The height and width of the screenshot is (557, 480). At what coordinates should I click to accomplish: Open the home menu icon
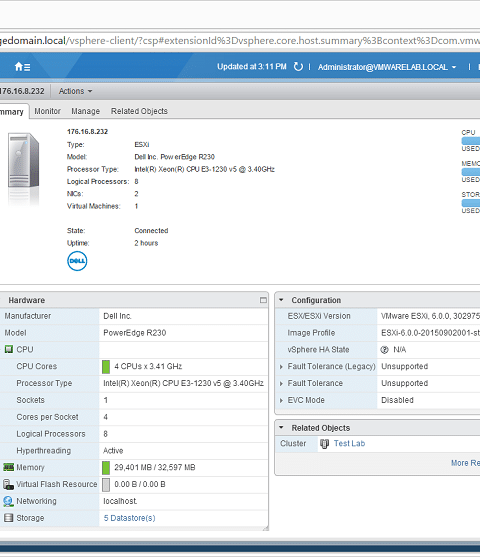(x=22, y=67)
